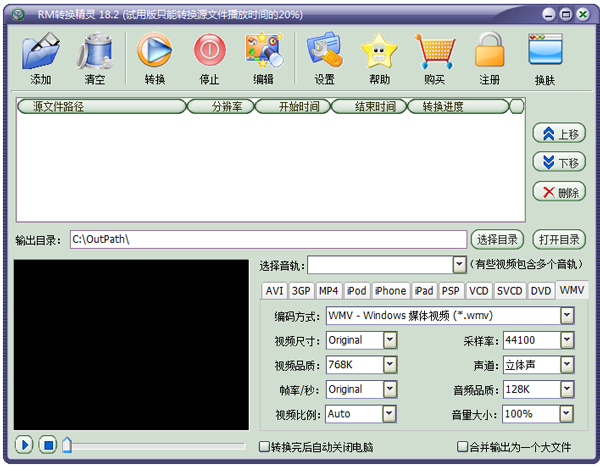Maximize the RM转换精灵 window

[566, 15]
